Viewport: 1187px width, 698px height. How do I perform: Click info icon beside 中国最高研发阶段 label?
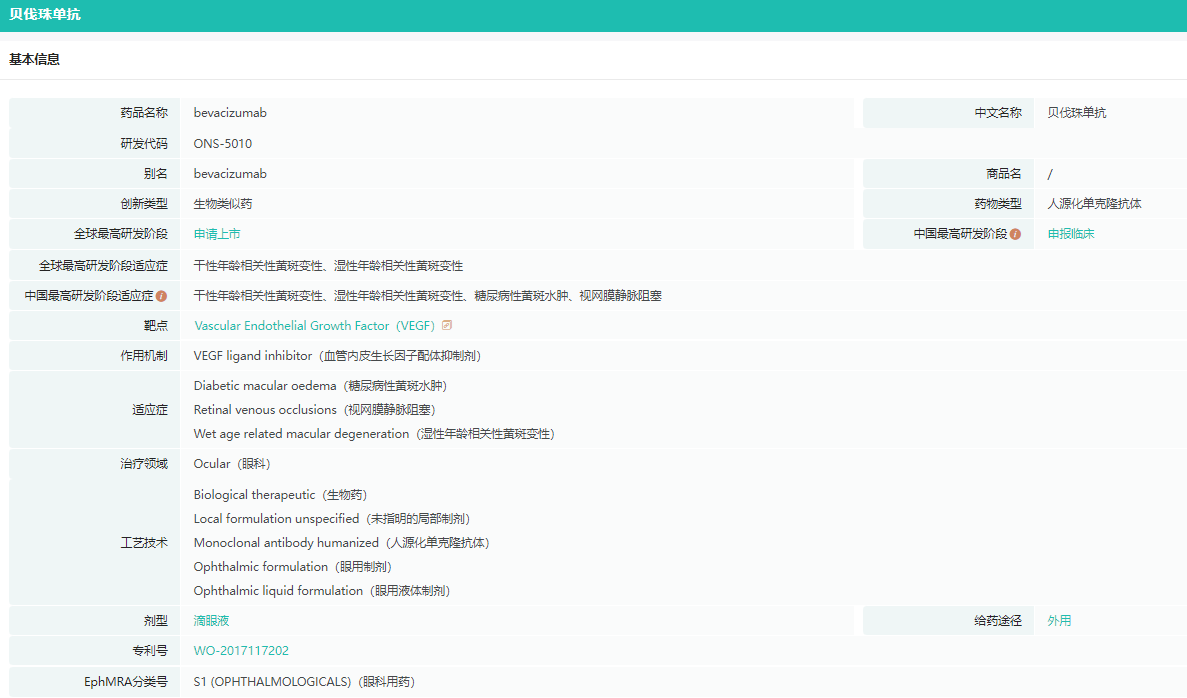click(x=1015, y=234)
